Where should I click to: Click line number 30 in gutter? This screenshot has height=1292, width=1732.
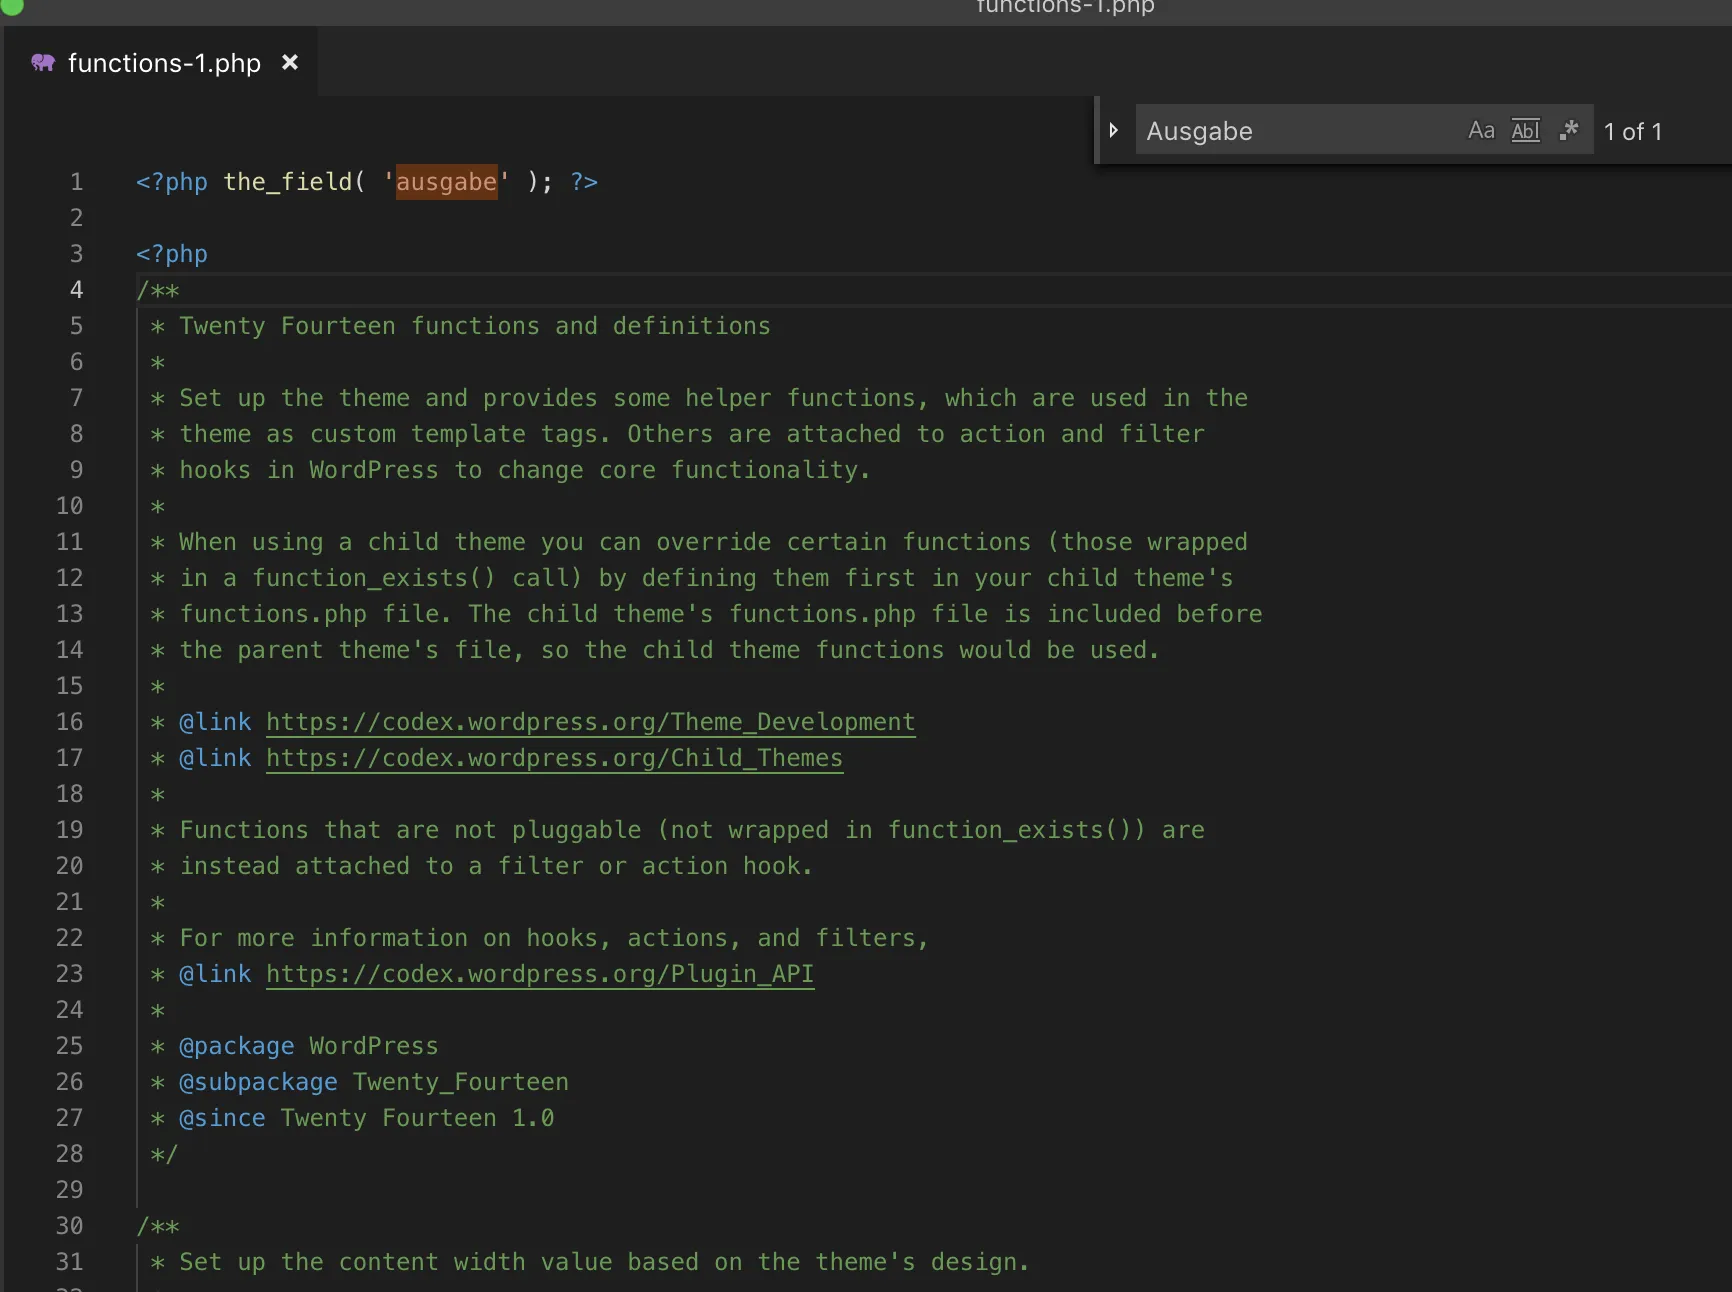click(x=69, y=1226)
